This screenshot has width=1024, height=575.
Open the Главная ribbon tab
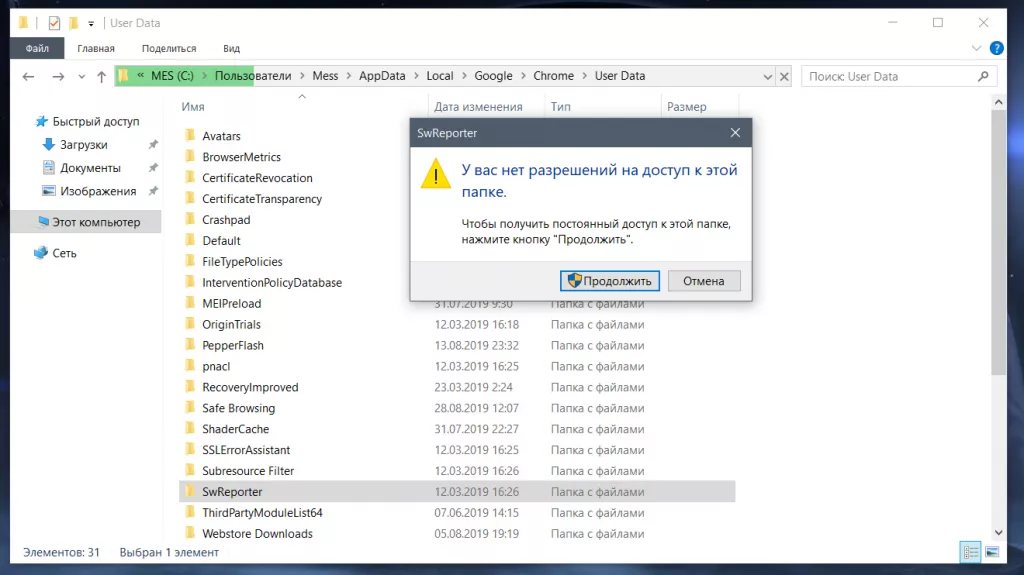point(96,48)
